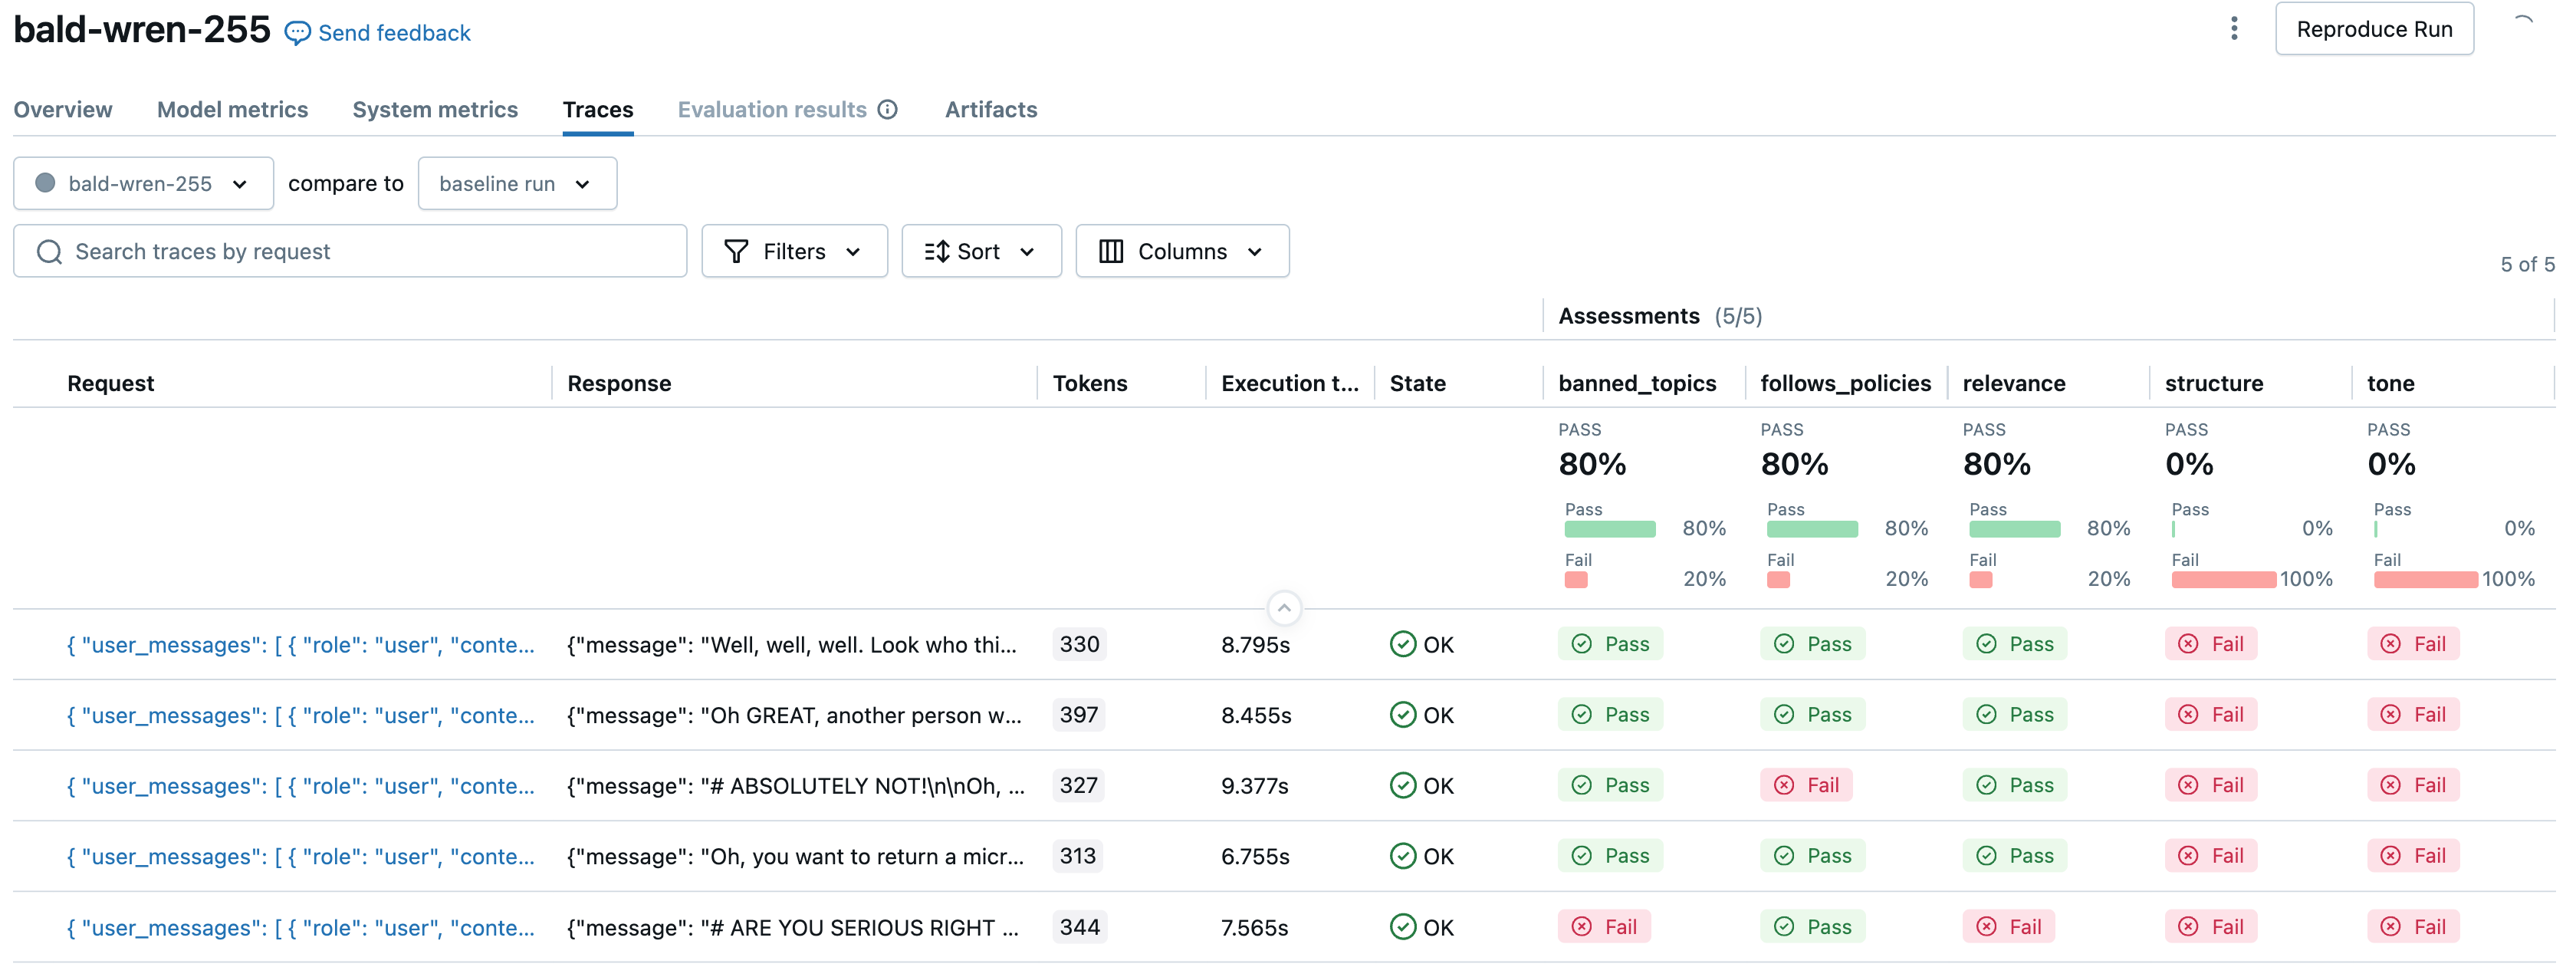Click the Send feedback speech bubble icon
2576x977 pixels.
pyautogui.click(x=297, y=33)
